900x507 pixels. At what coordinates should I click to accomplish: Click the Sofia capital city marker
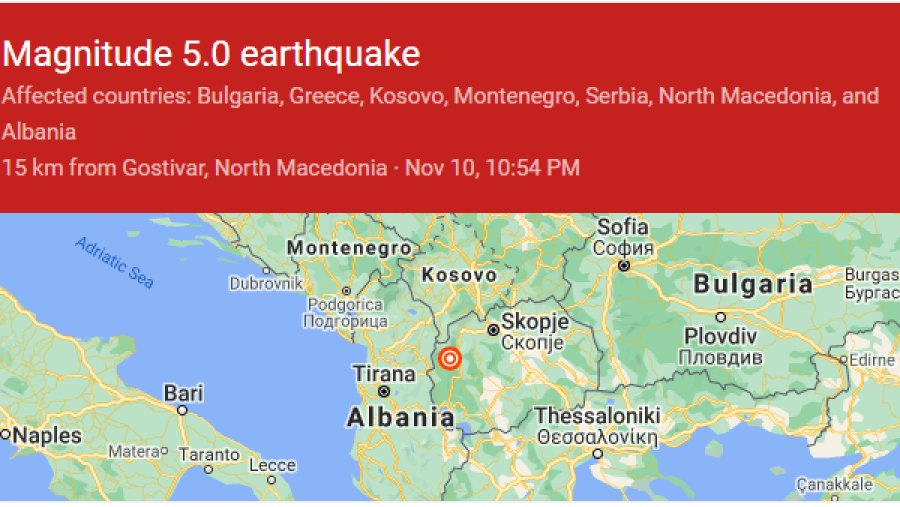click(x=624, y=266)
